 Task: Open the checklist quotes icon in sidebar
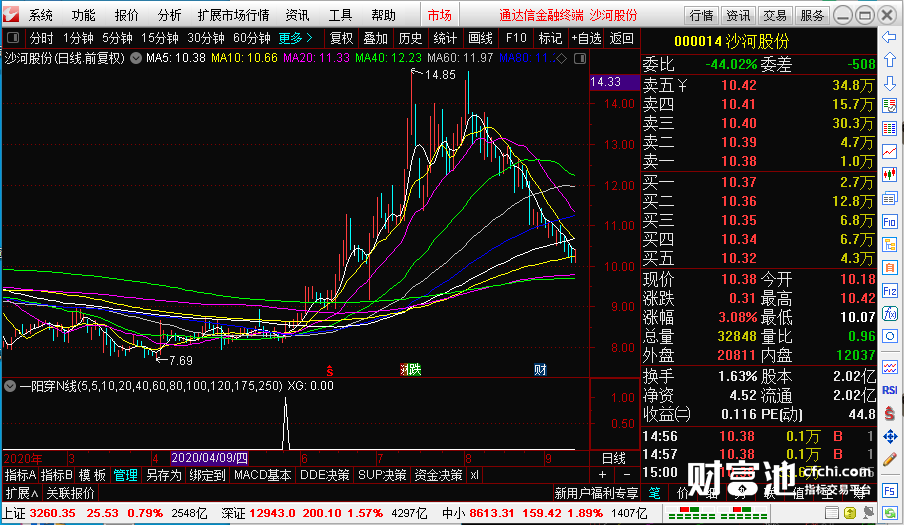[x=890, y=106]
